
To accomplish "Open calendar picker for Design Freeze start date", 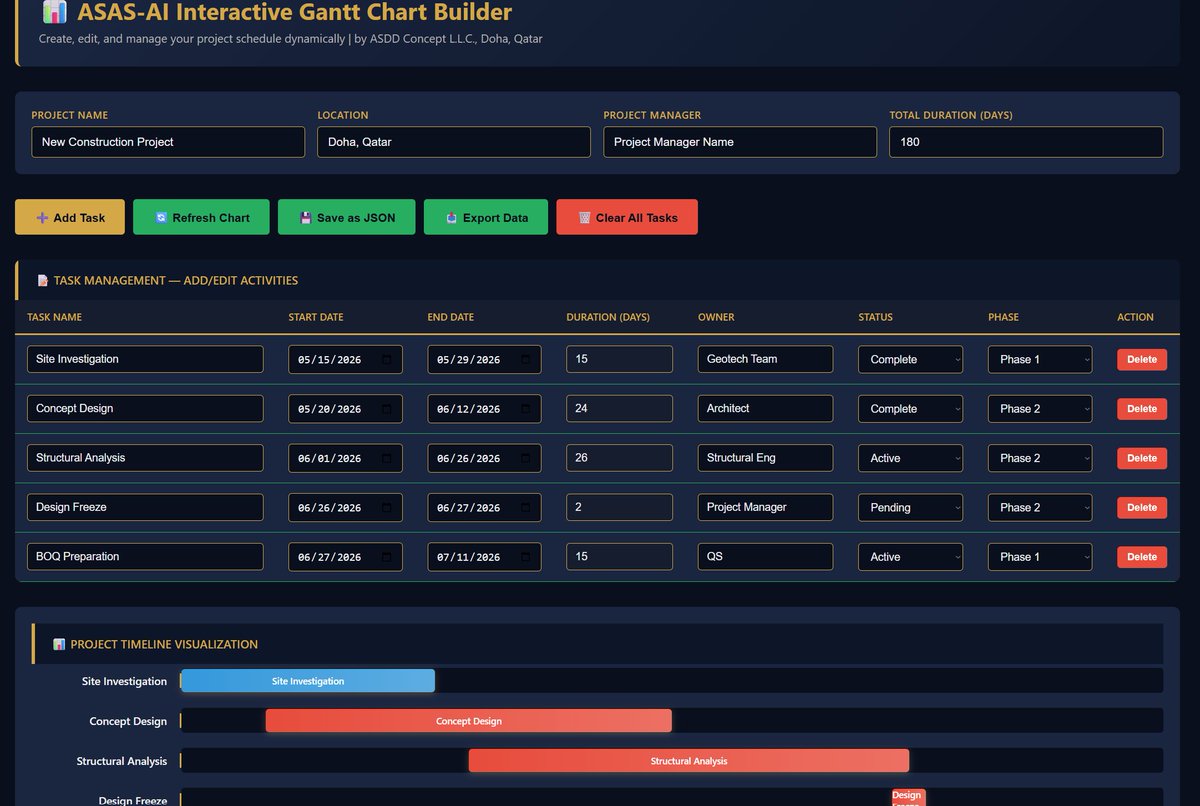I will (x=387, y=508).
